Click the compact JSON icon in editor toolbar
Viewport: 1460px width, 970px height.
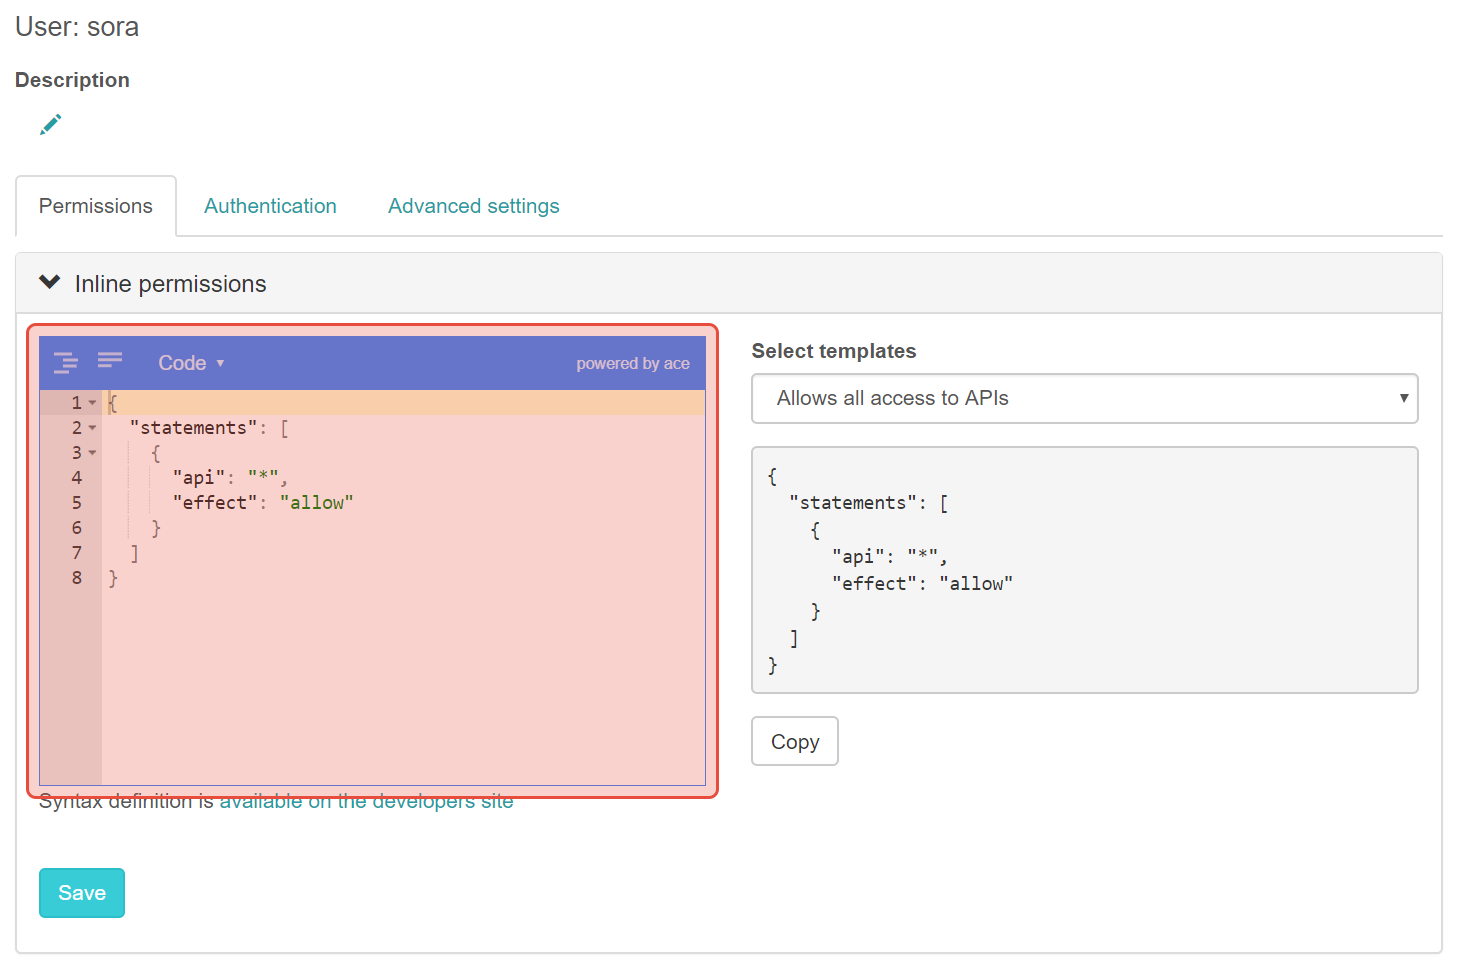click(110, 360)
